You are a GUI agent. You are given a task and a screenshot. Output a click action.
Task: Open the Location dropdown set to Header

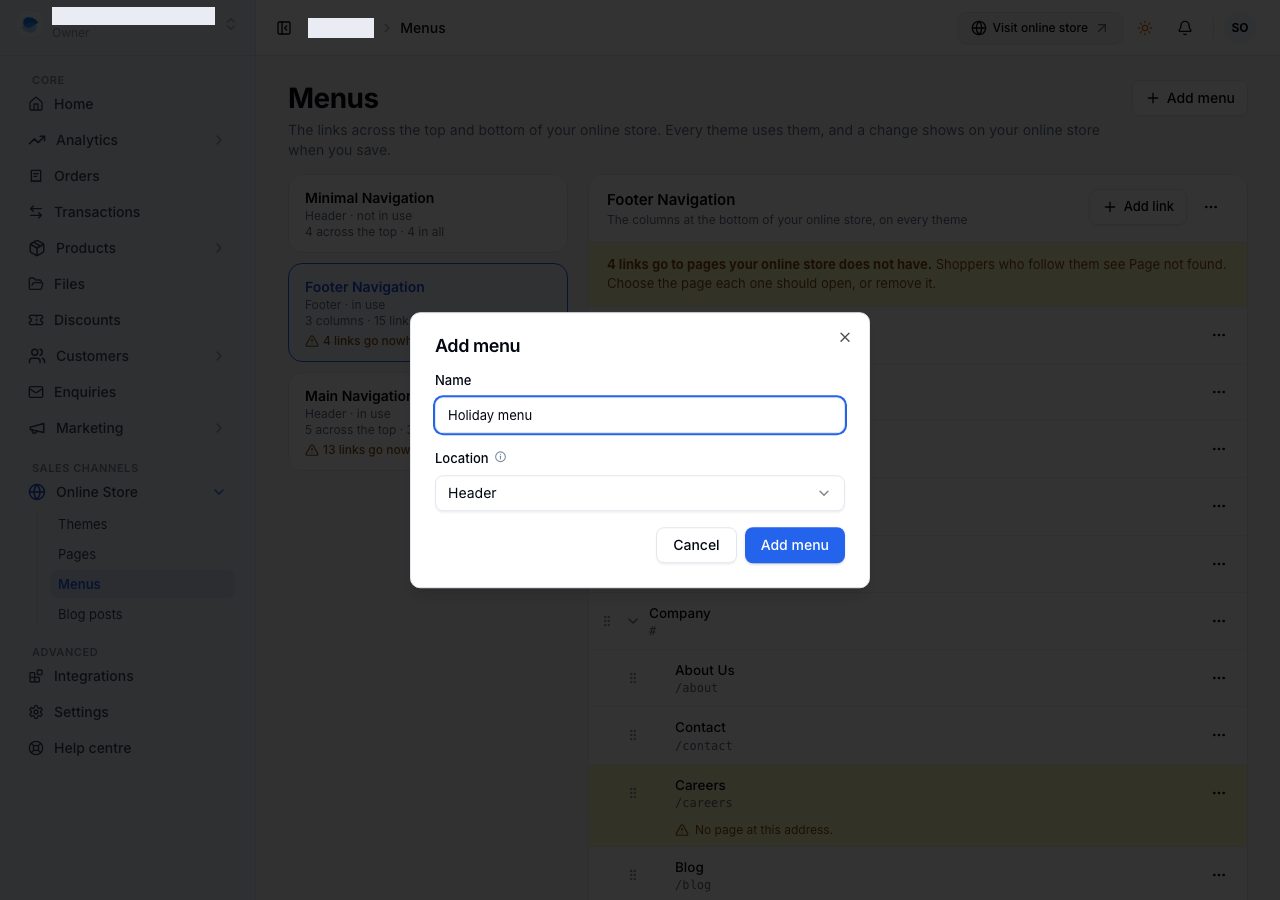[640, 493]
